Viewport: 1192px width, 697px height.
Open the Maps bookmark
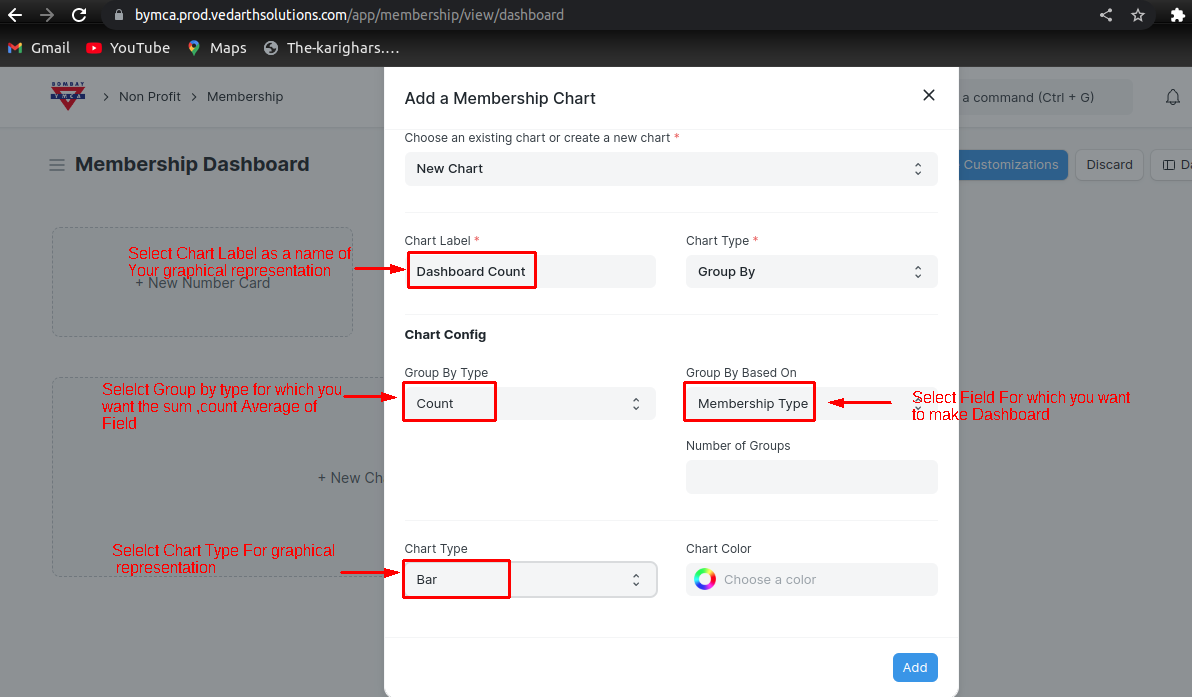(x=216, y=48)
